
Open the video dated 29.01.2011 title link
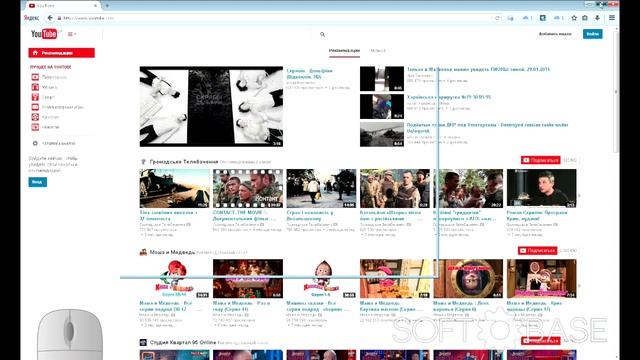pyautogui.click(x=478, y=69)
